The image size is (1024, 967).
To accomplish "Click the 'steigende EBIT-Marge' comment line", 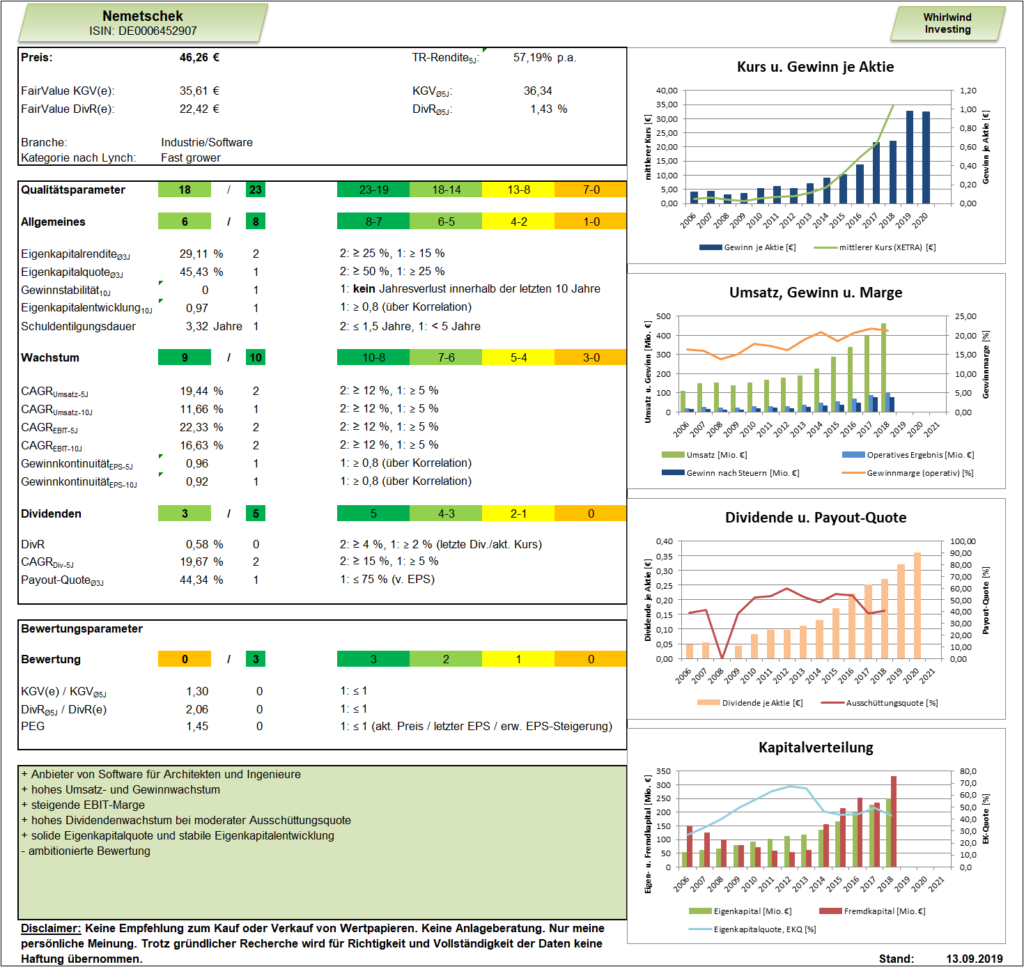I will (84, 806).
